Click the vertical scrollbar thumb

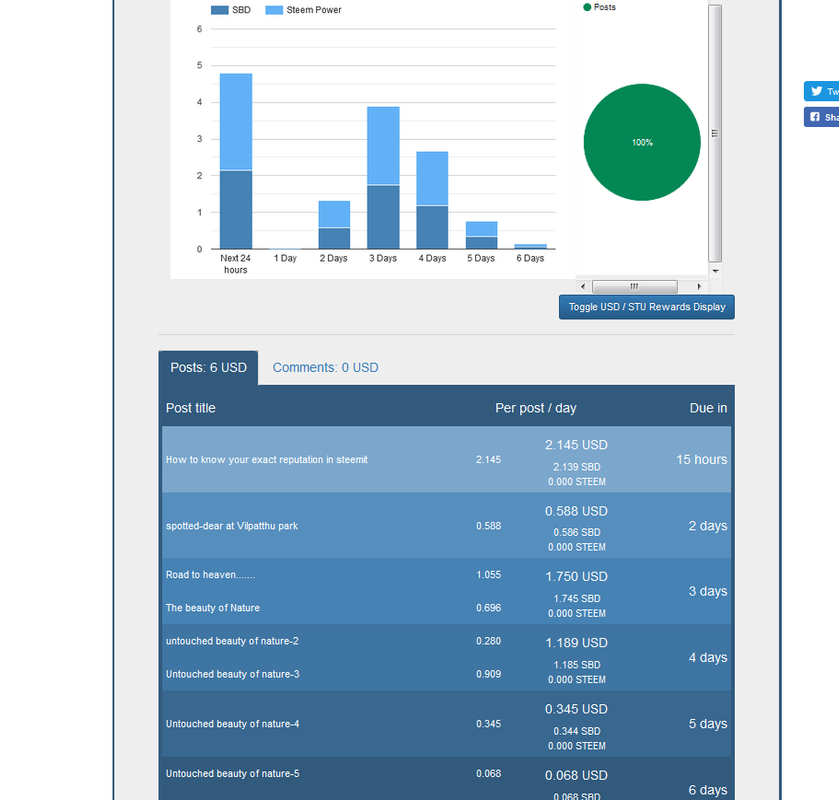click(x=715, y=134)
